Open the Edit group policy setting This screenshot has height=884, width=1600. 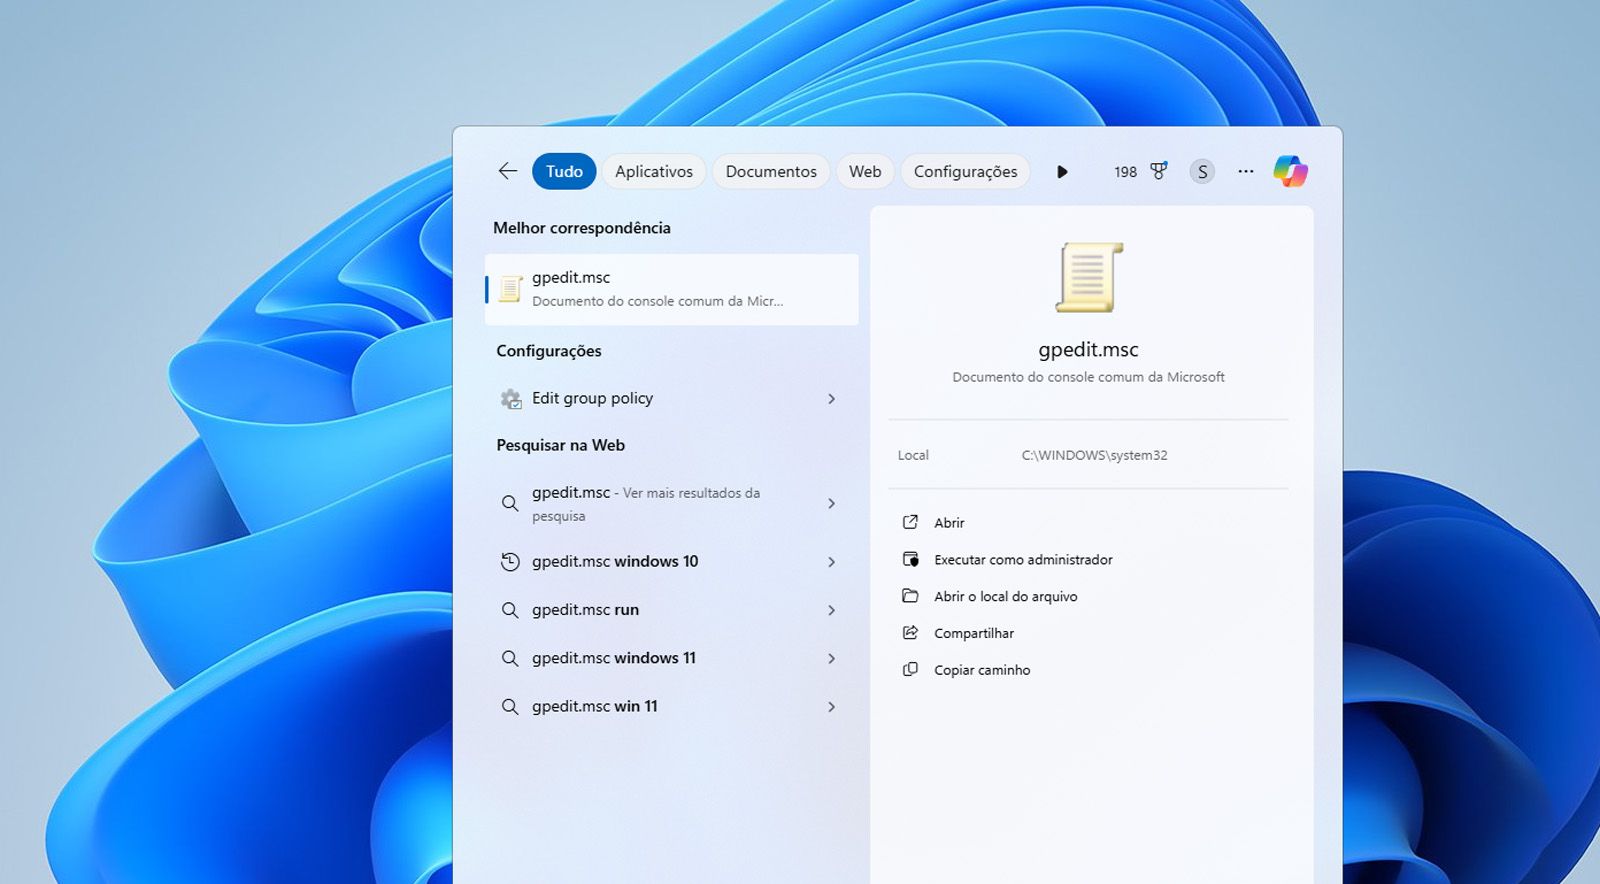pyautogui.click(x=672, y=399)
